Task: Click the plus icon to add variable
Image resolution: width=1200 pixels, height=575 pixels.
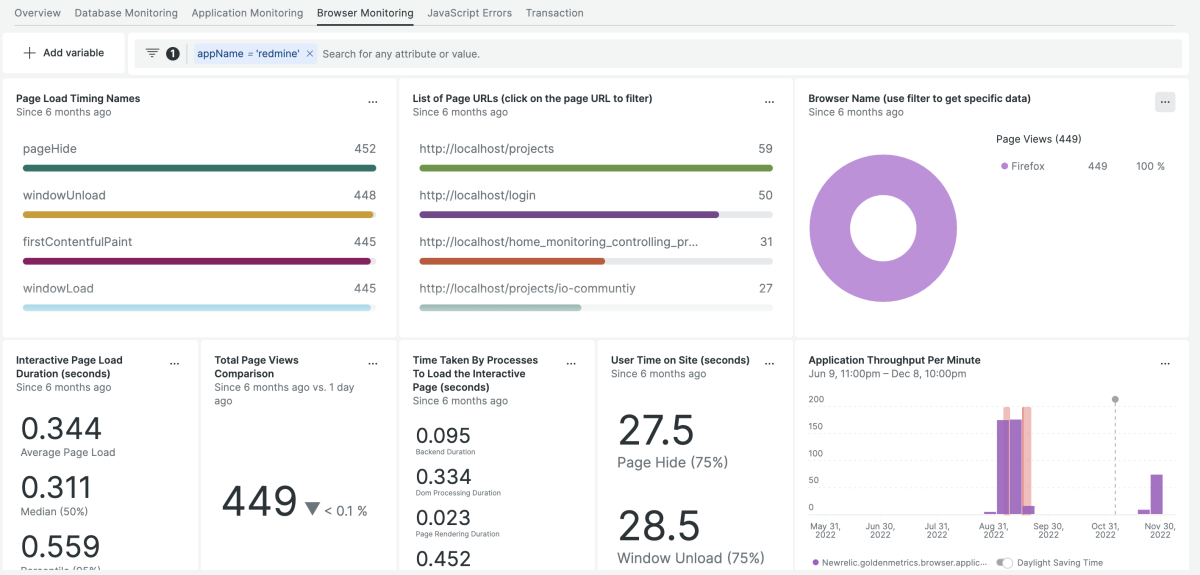Action: (30, 53)
